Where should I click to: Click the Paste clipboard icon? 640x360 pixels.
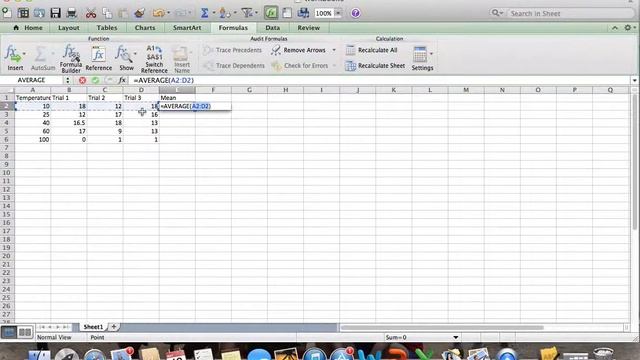pyautogui.click(x=123, y=13)
